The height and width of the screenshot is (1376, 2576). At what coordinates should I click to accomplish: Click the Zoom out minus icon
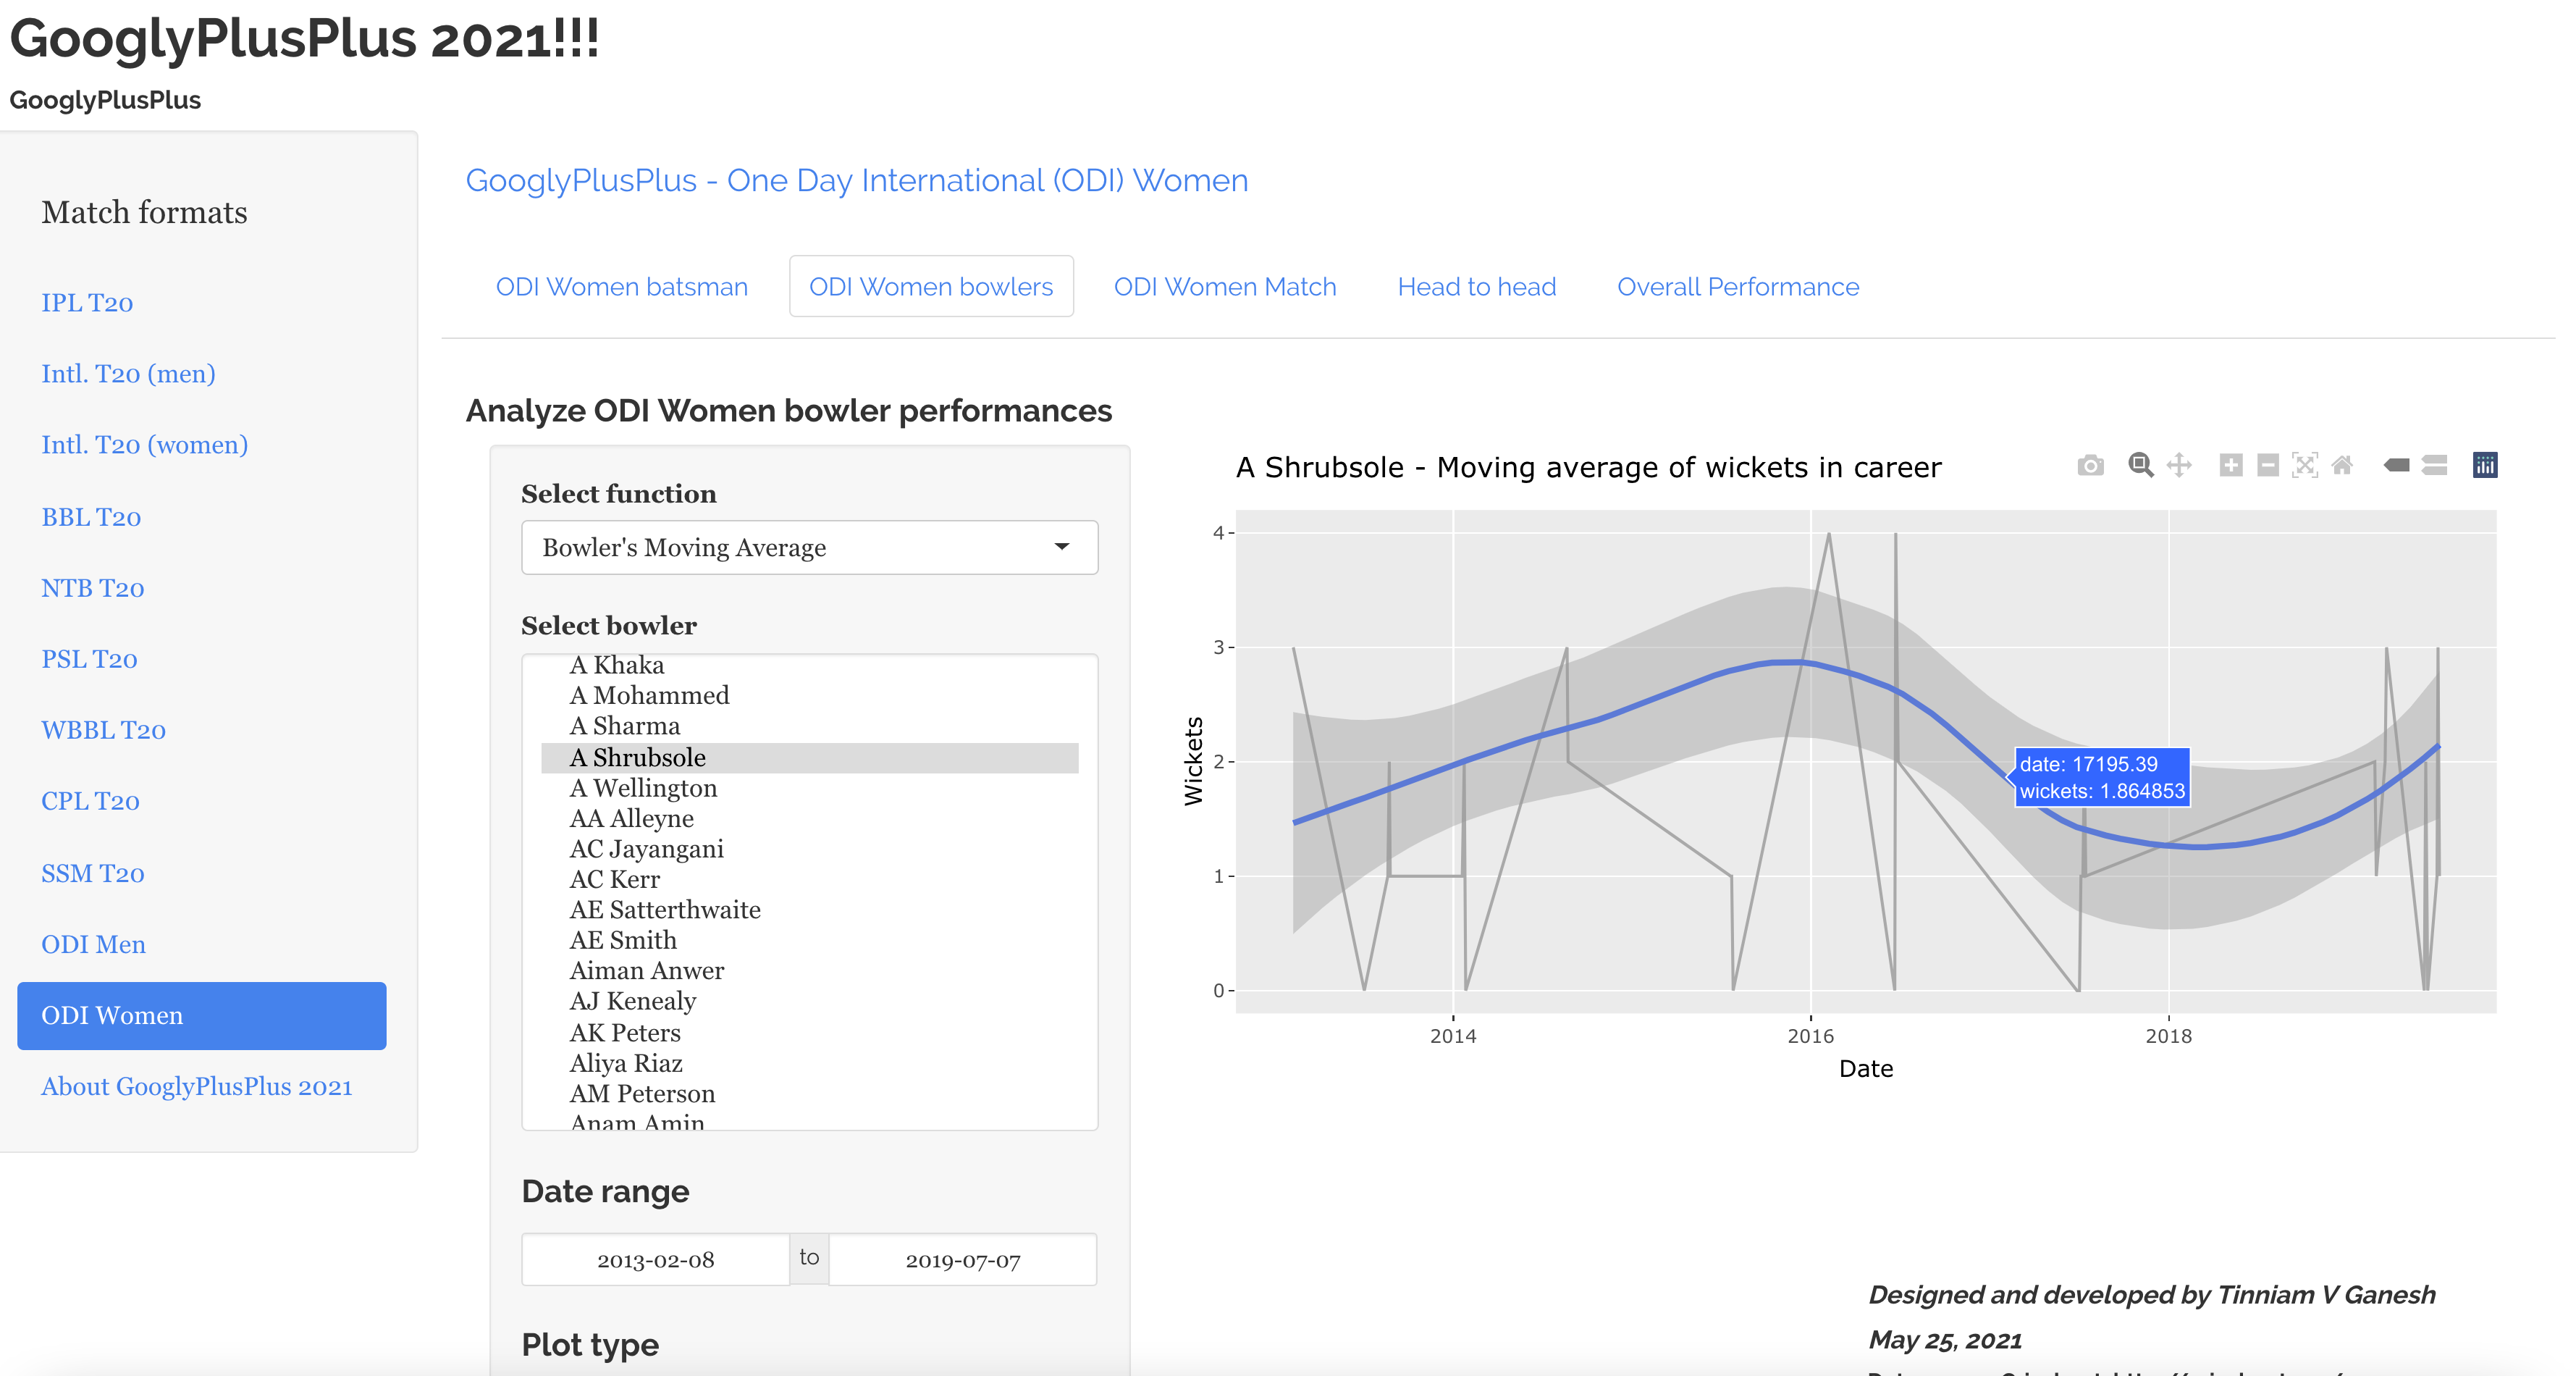[x=2268, y=466]
